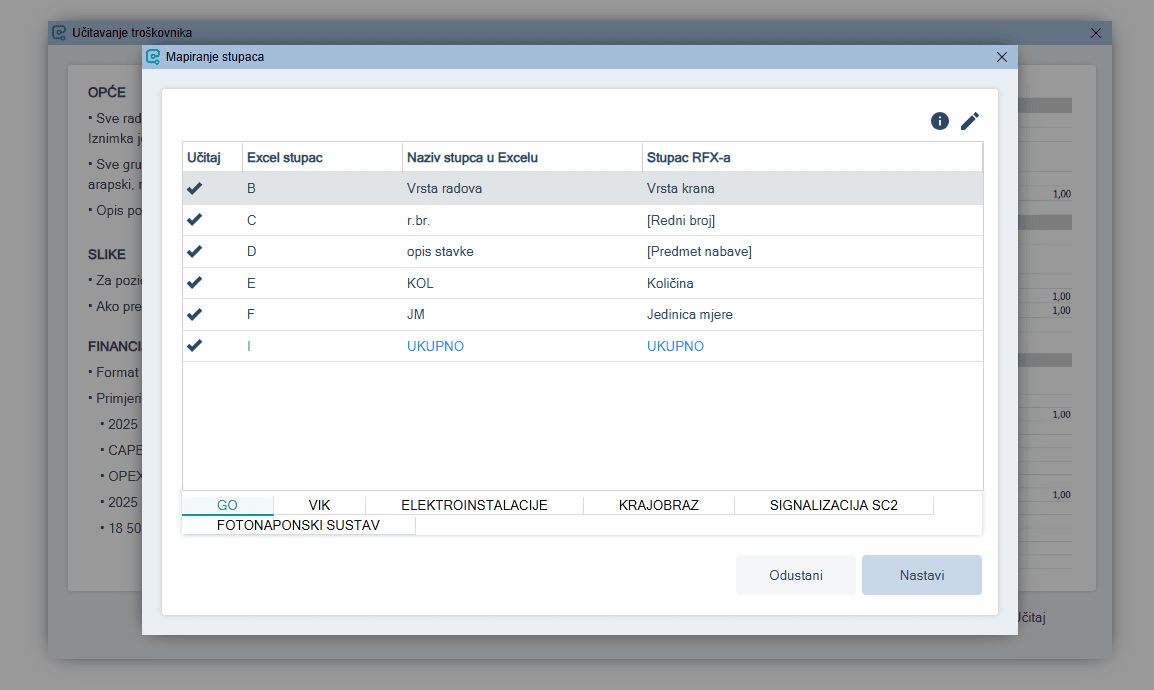Click the info icon above the table
The height and width of the screenshot is (690, 1154).
939,121
